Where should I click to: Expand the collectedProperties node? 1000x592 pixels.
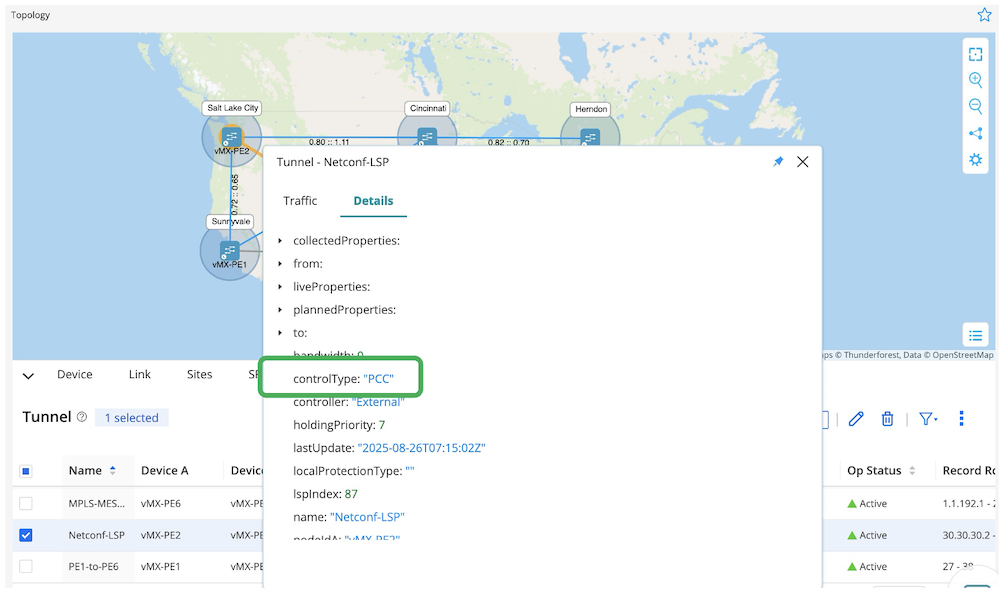click(x=280, y=240)
